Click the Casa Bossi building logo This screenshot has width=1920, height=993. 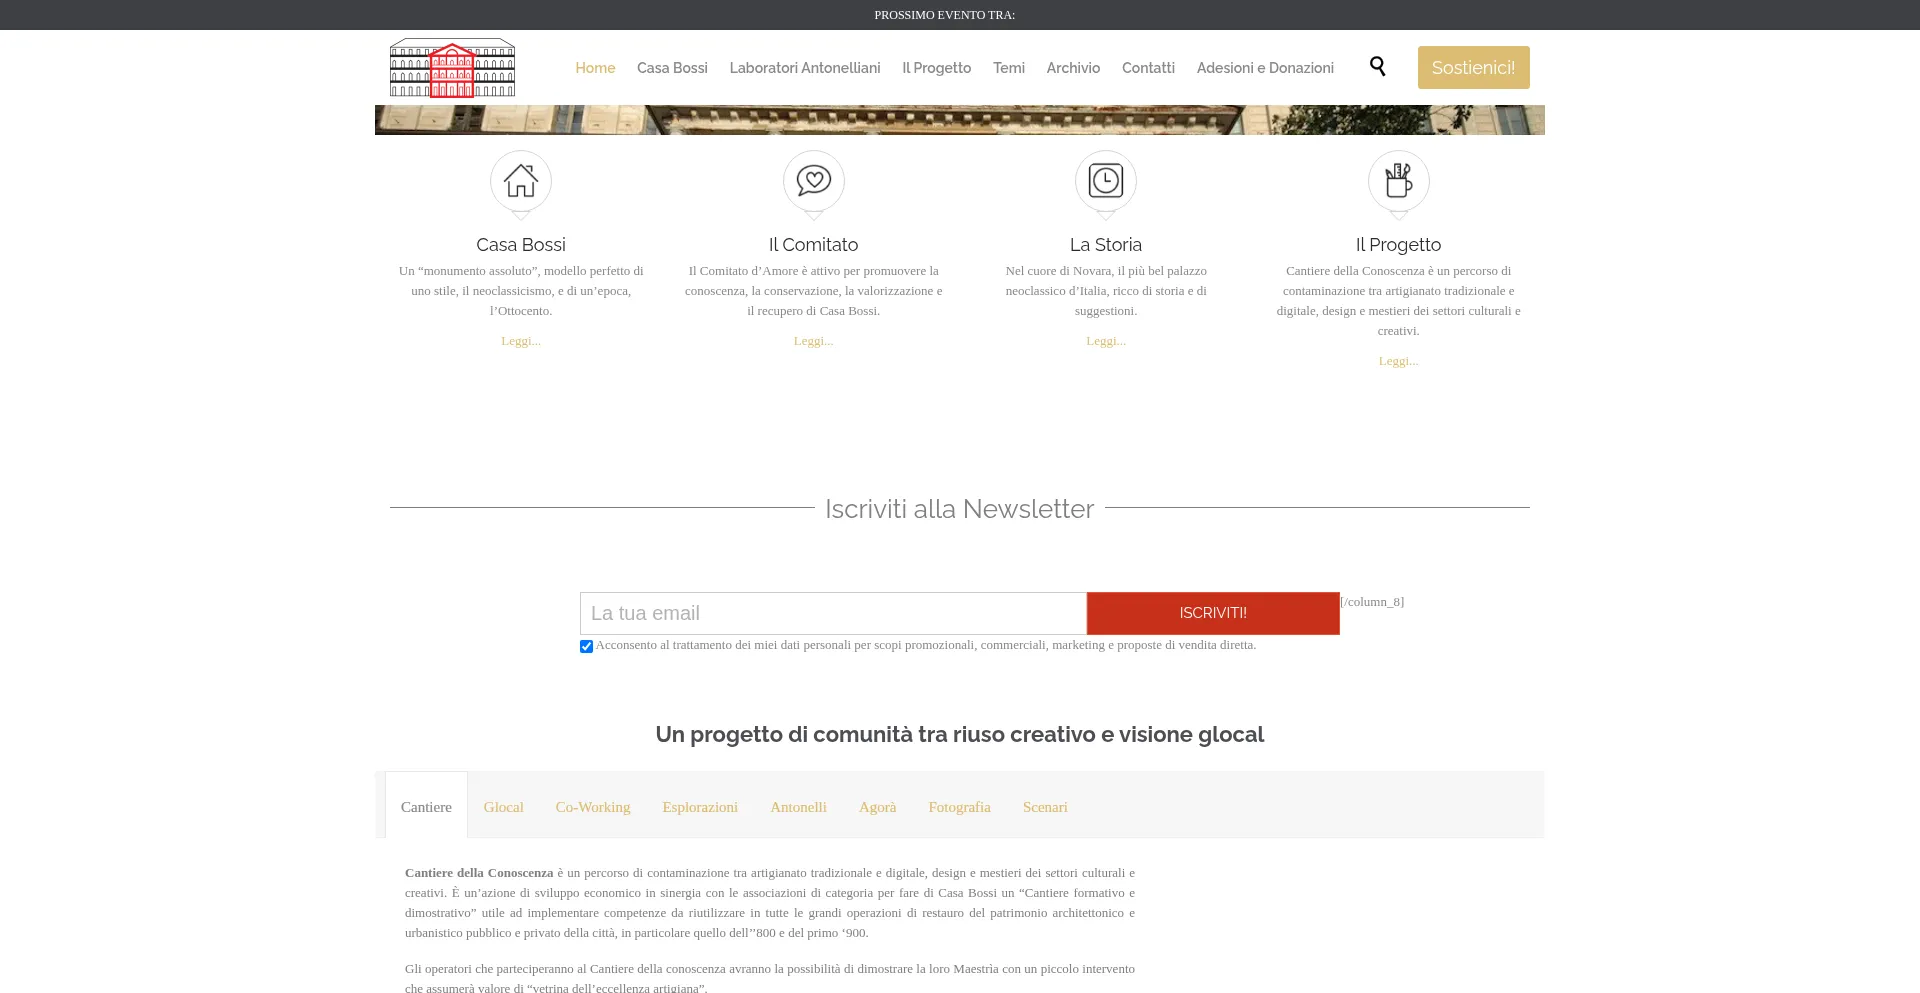point(452,68)
